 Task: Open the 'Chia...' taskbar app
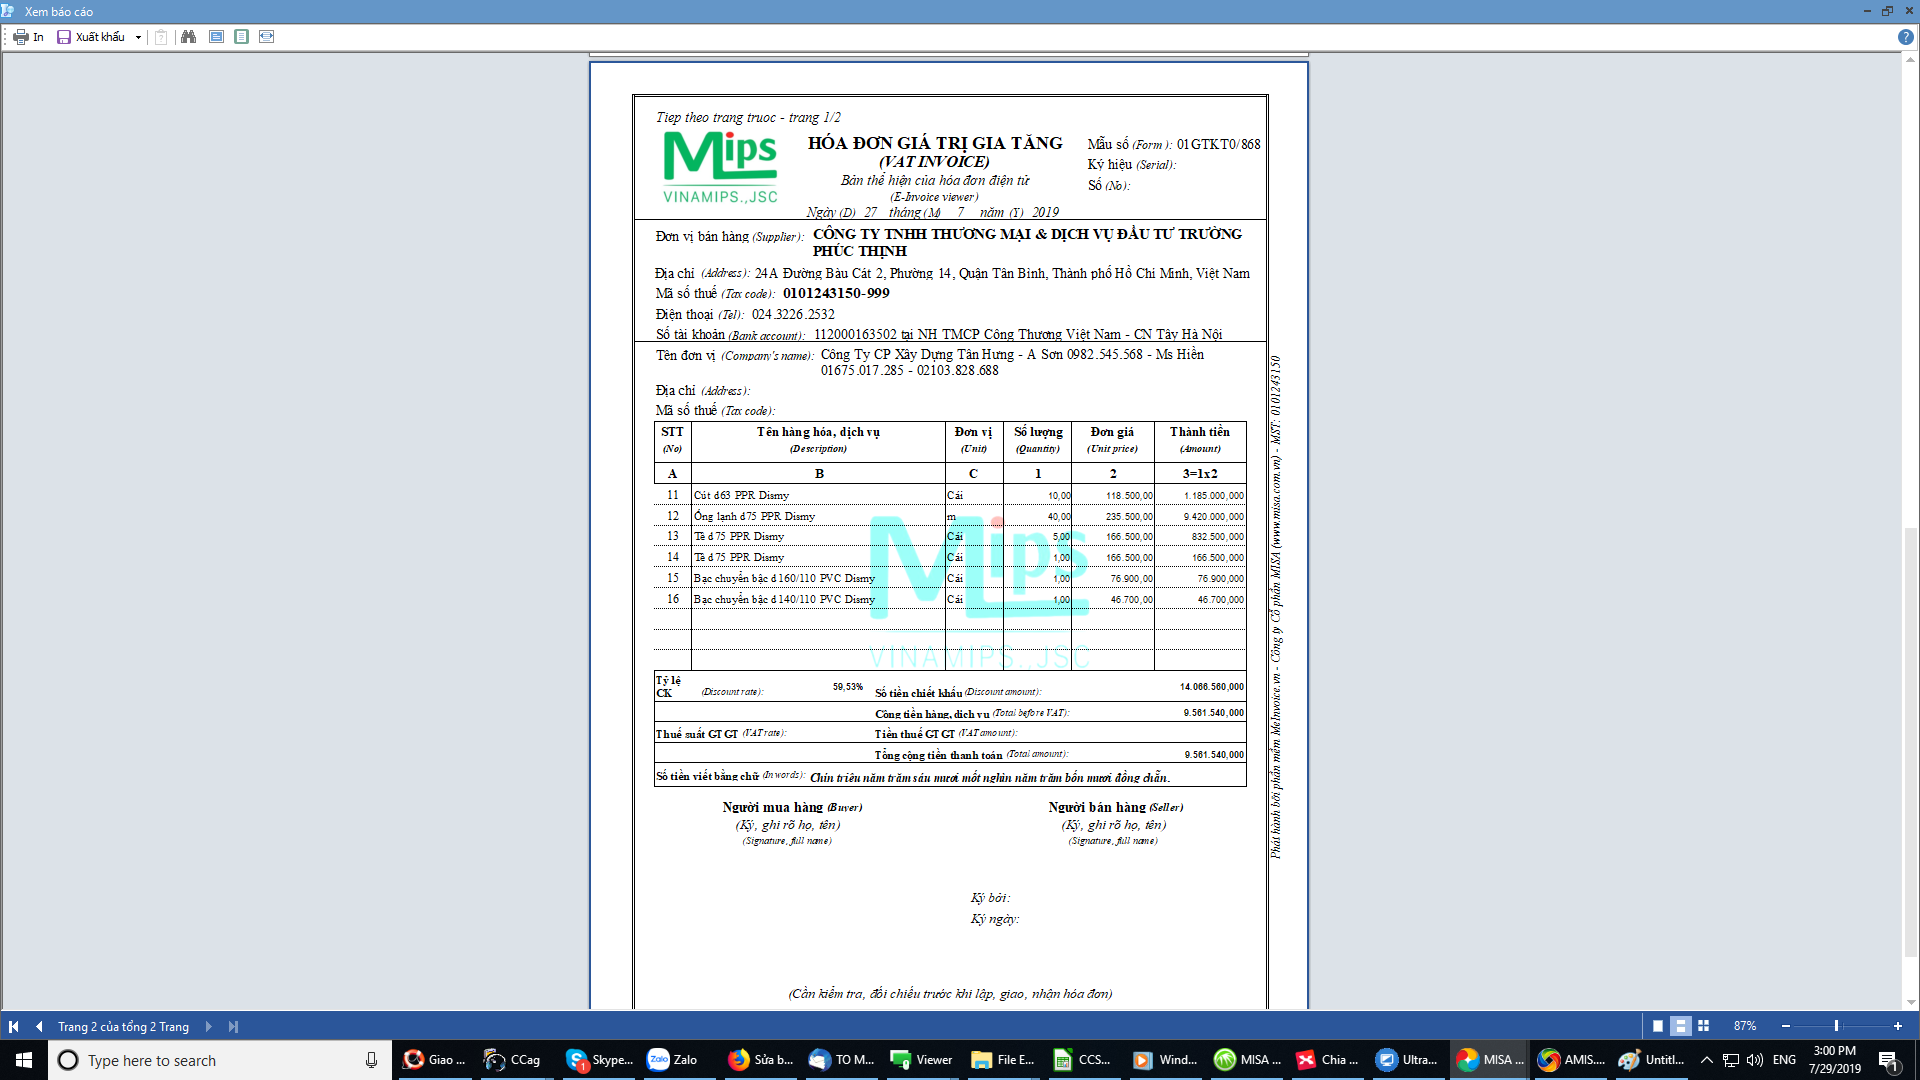click(x=1328, y=1060)
